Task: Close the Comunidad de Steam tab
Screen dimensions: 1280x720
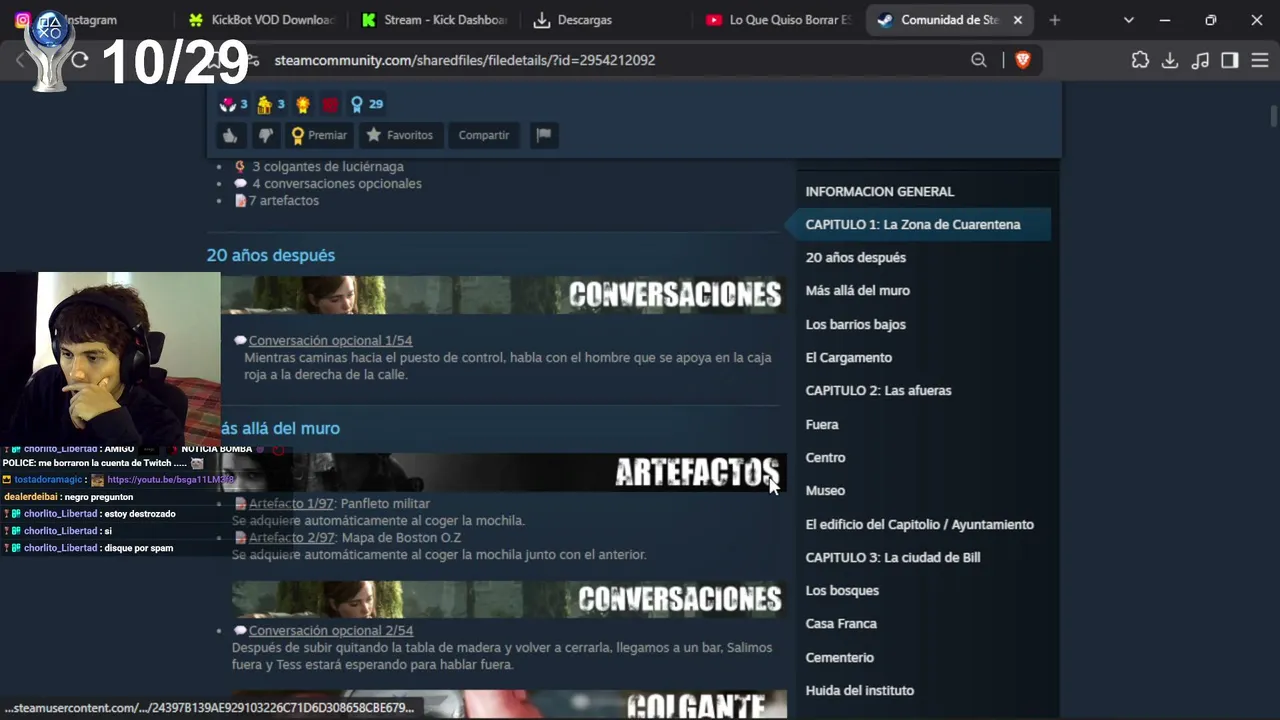Action: [x=1018, y=20]
